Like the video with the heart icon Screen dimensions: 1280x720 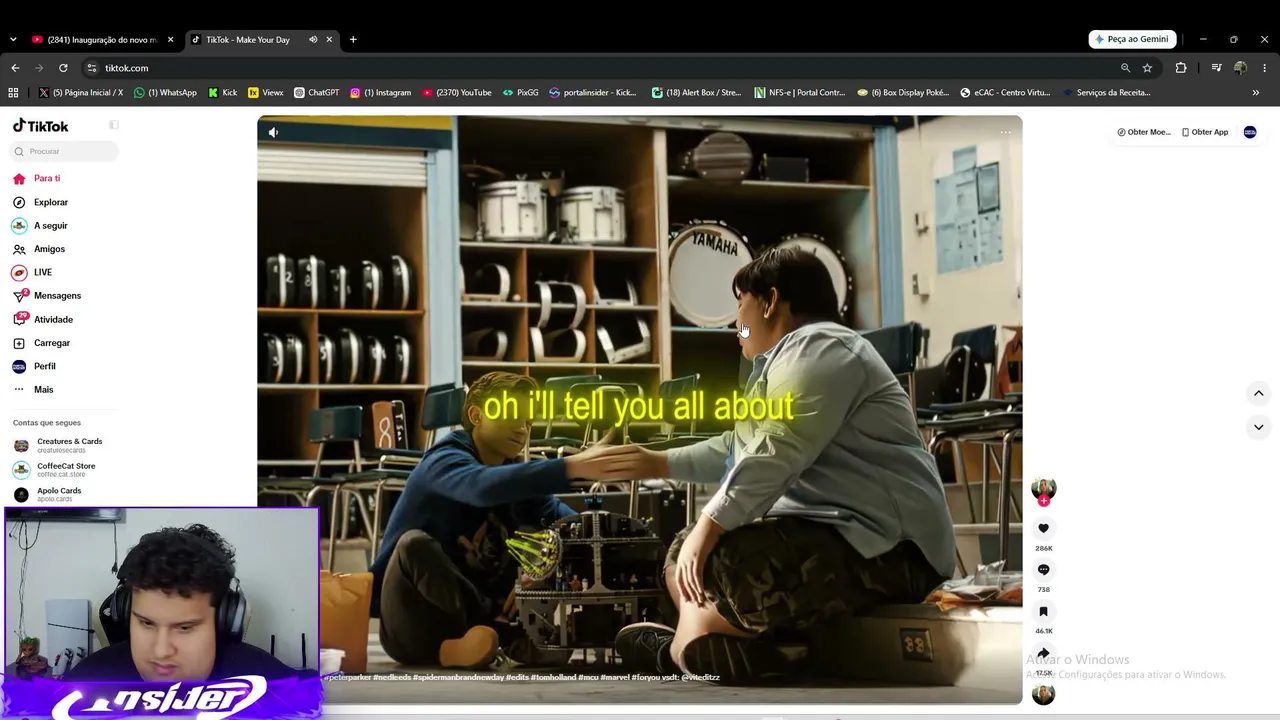(x=1043, y=528)
